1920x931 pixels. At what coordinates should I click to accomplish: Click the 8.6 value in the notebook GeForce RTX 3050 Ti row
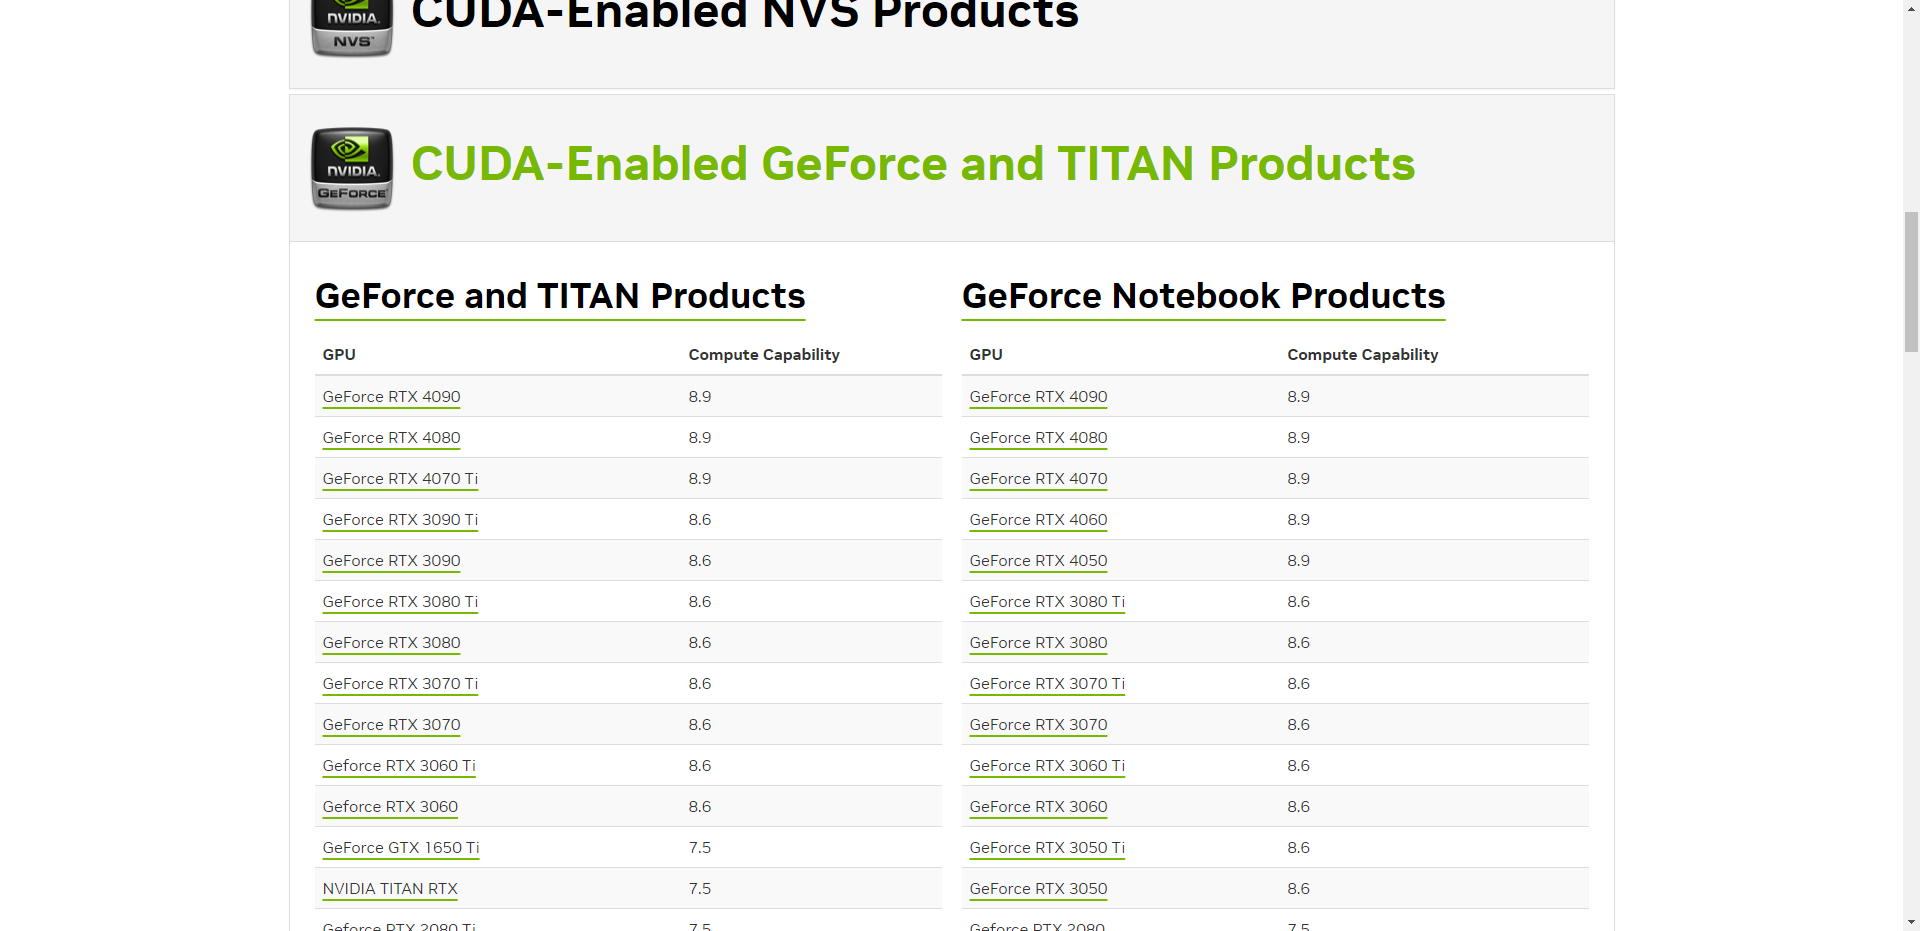point(1298,847)
